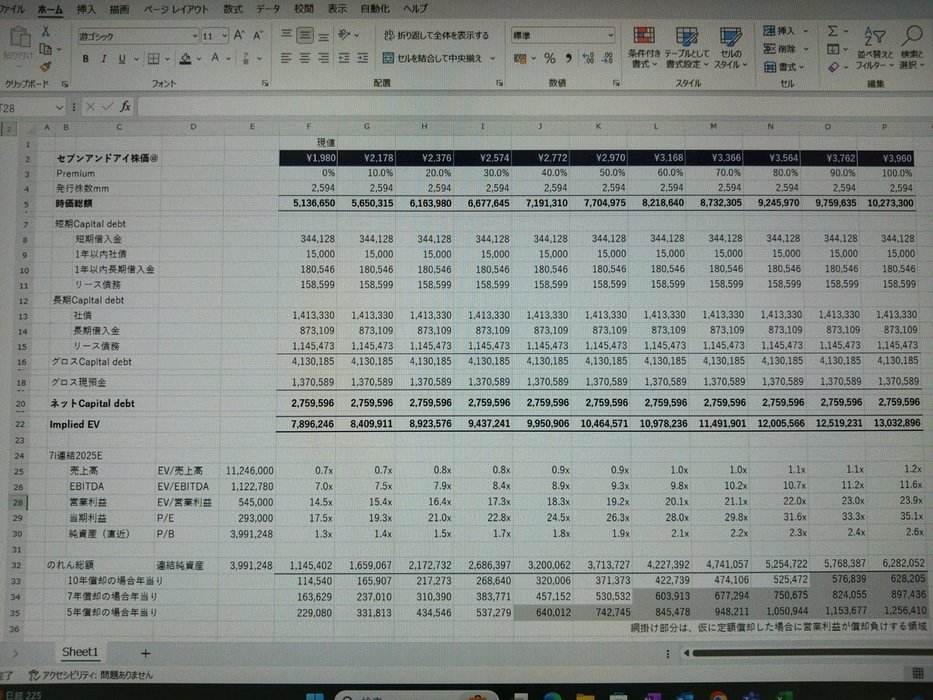
Task: Apply the font color A
Action: [215, 58]
